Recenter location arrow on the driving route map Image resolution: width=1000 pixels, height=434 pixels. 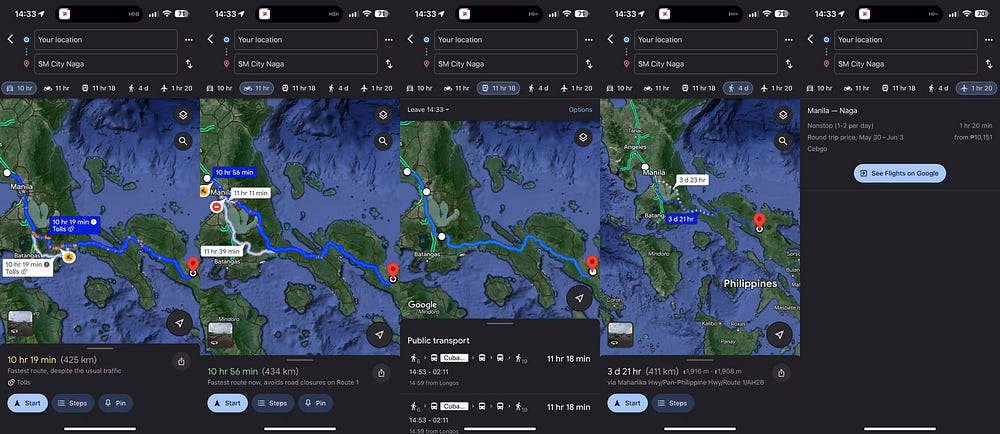(180, 323)
